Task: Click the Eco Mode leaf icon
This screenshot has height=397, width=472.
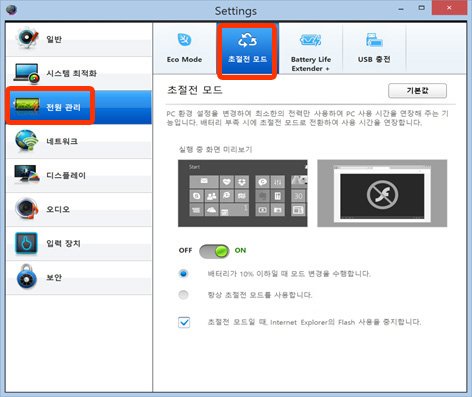Action: (184, 40)
